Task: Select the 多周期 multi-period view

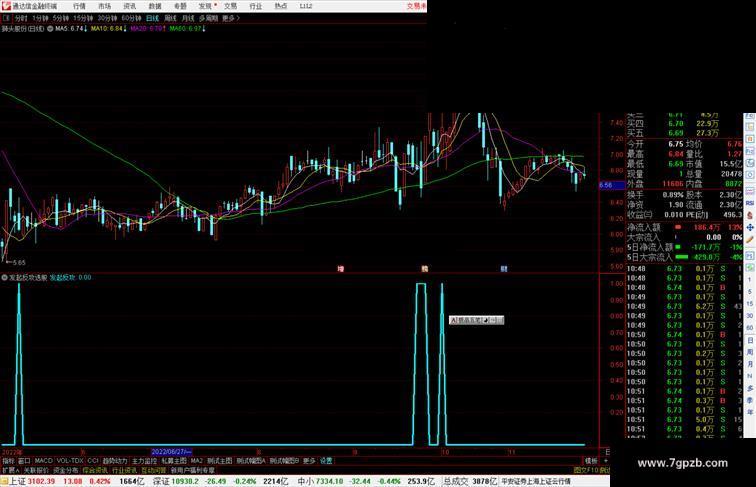Action: coord(208,18)
